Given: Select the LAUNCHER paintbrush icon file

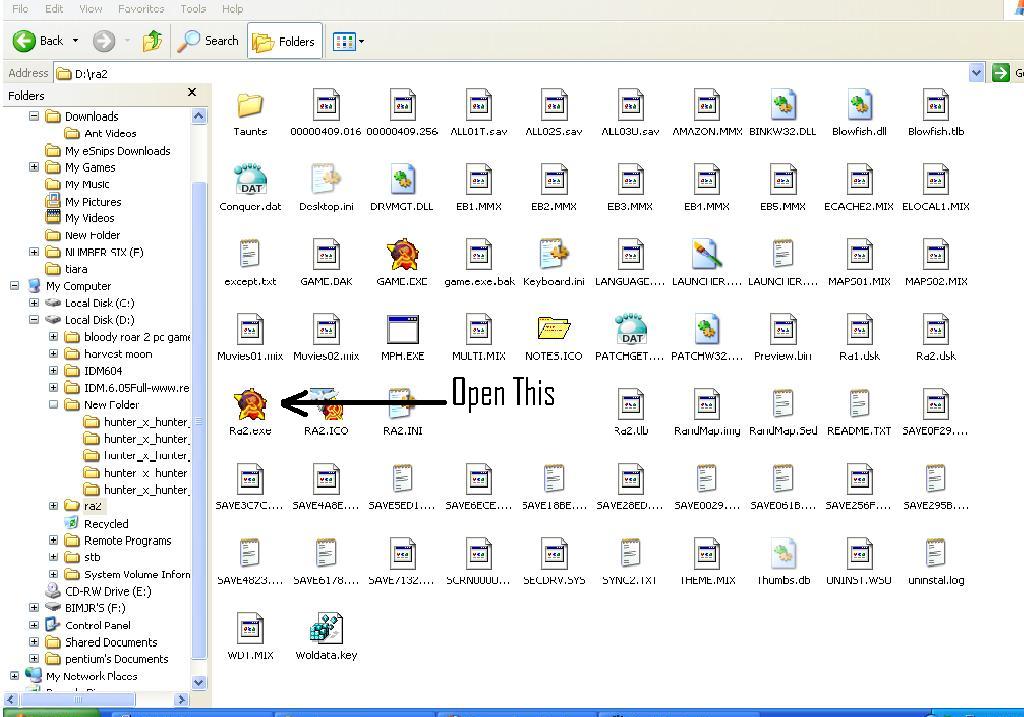Looking at the screenshot, I should pos(707,255).
